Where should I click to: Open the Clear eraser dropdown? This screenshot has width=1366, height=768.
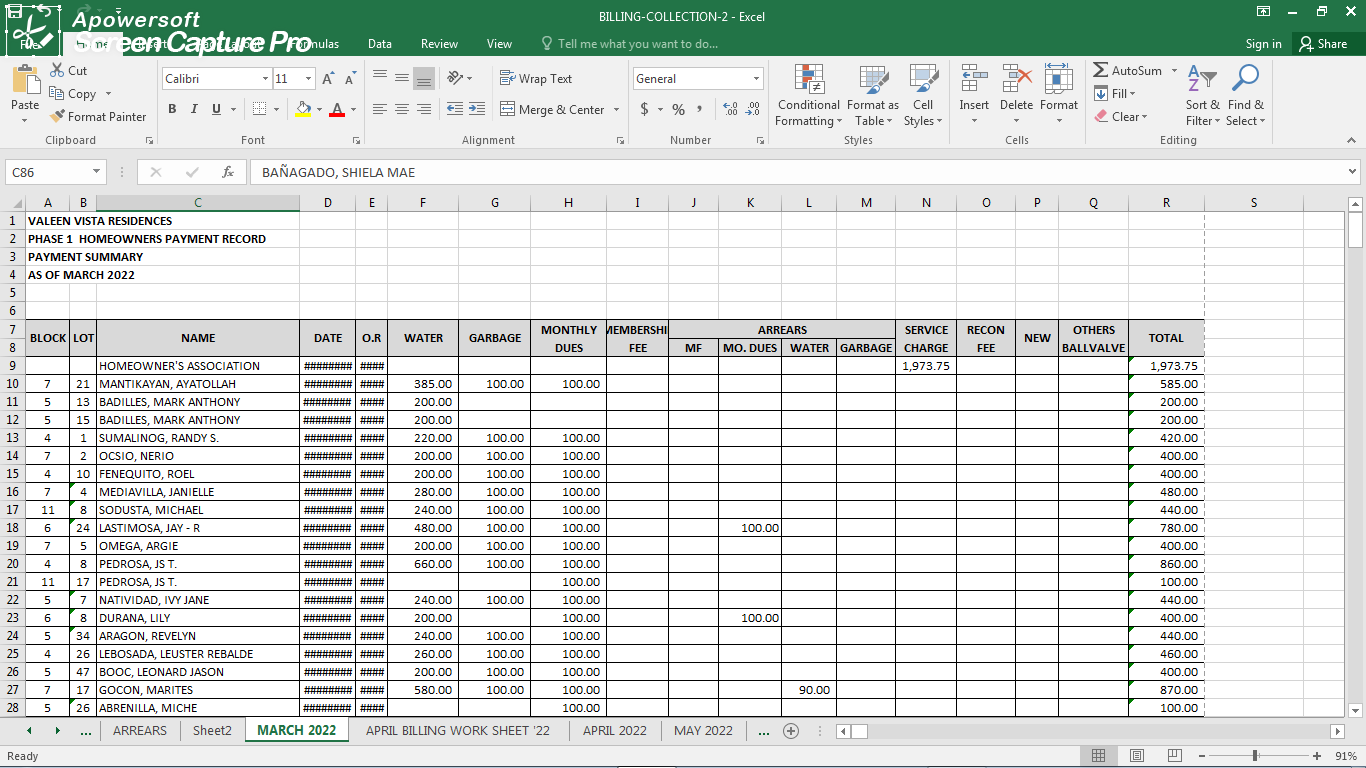coord(1121,116)
